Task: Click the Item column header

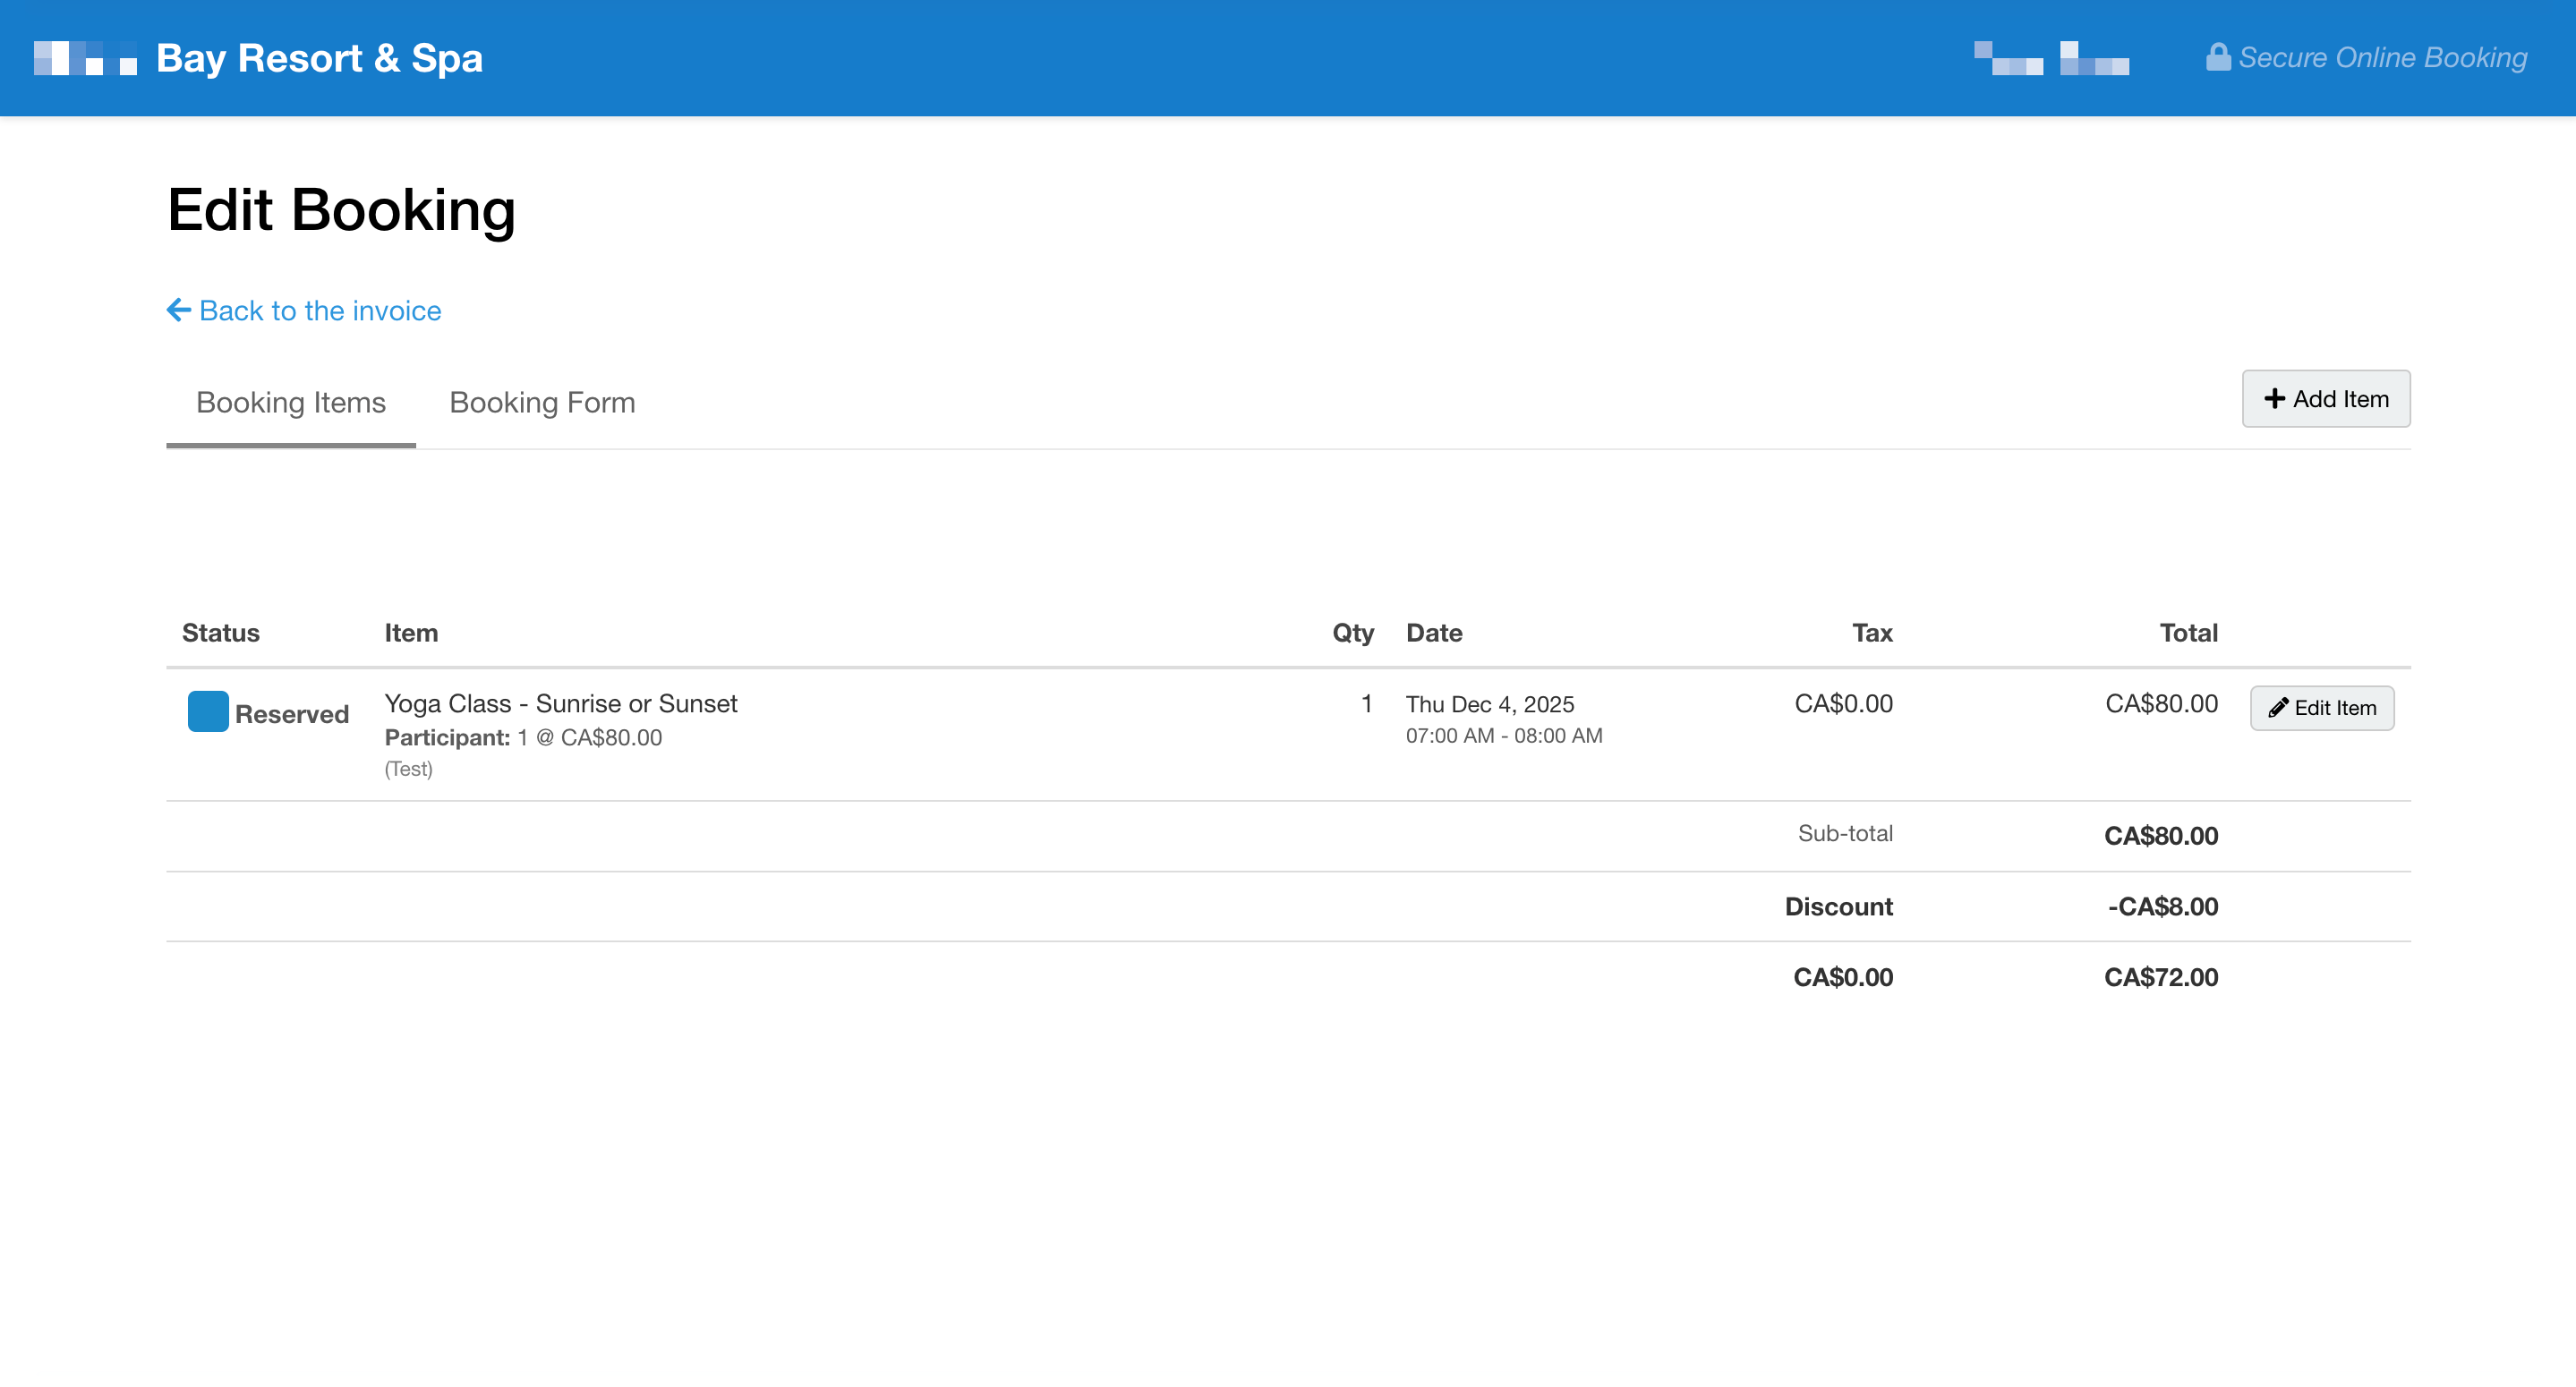Action: (411, 633)
